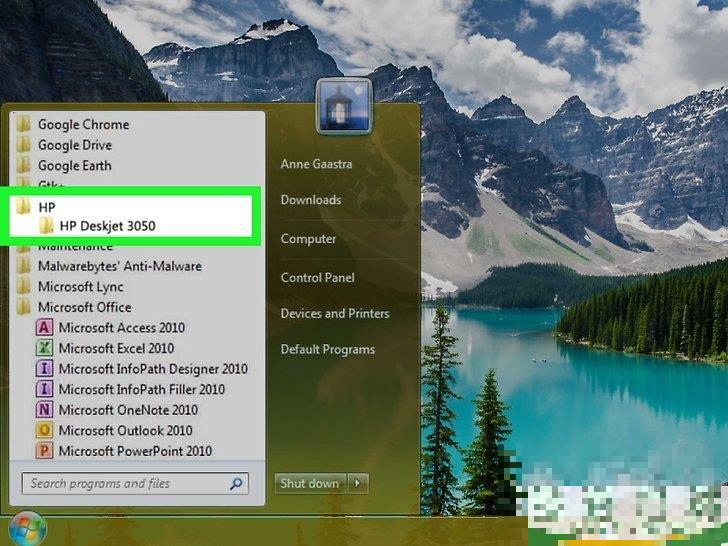This screenshot has height=546, width=728.
Task: Expand the Google Chrome folder
Action: click(x=83, y=125)
